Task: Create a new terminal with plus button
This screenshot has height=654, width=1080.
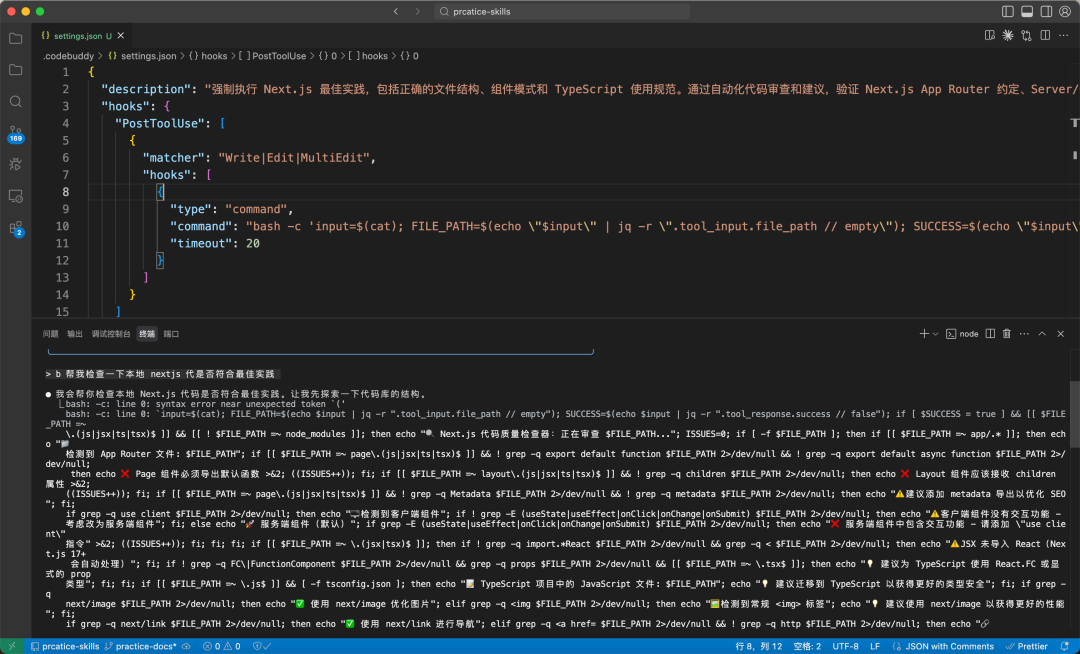Action: point(924,333)
